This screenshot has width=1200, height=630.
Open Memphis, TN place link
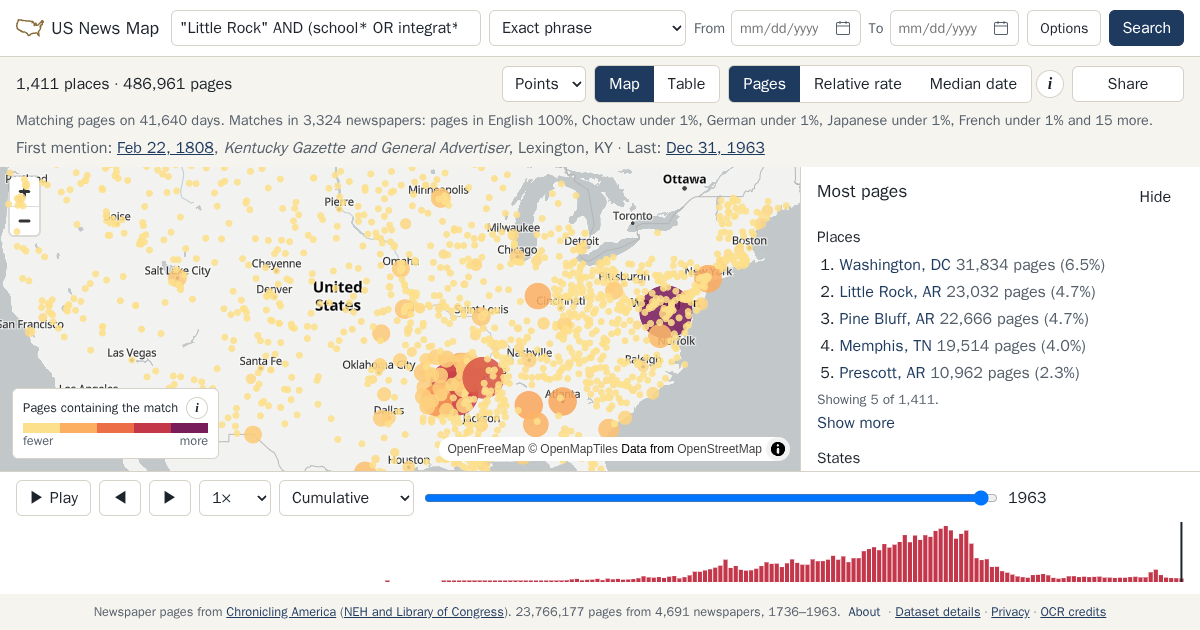pyautogui.click(x=885, y=346)
